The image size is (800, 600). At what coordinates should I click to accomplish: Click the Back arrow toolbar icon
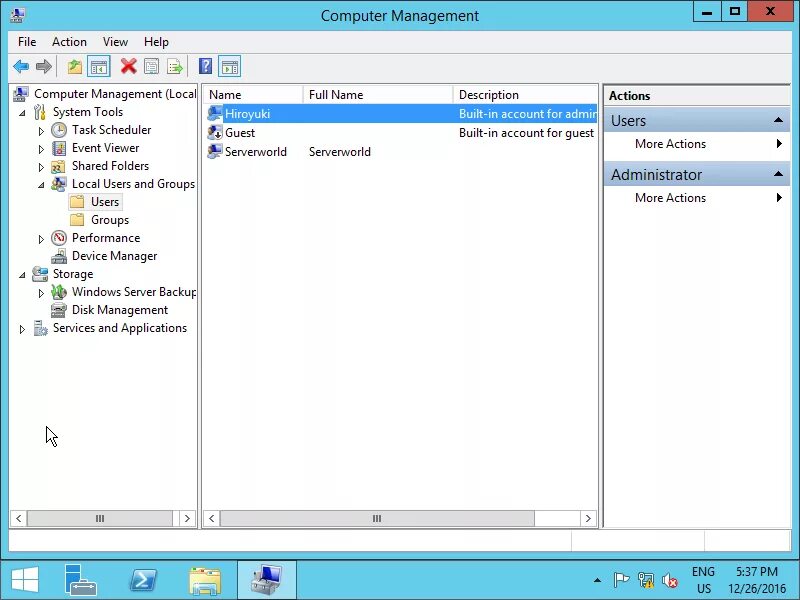click(21, 66)
